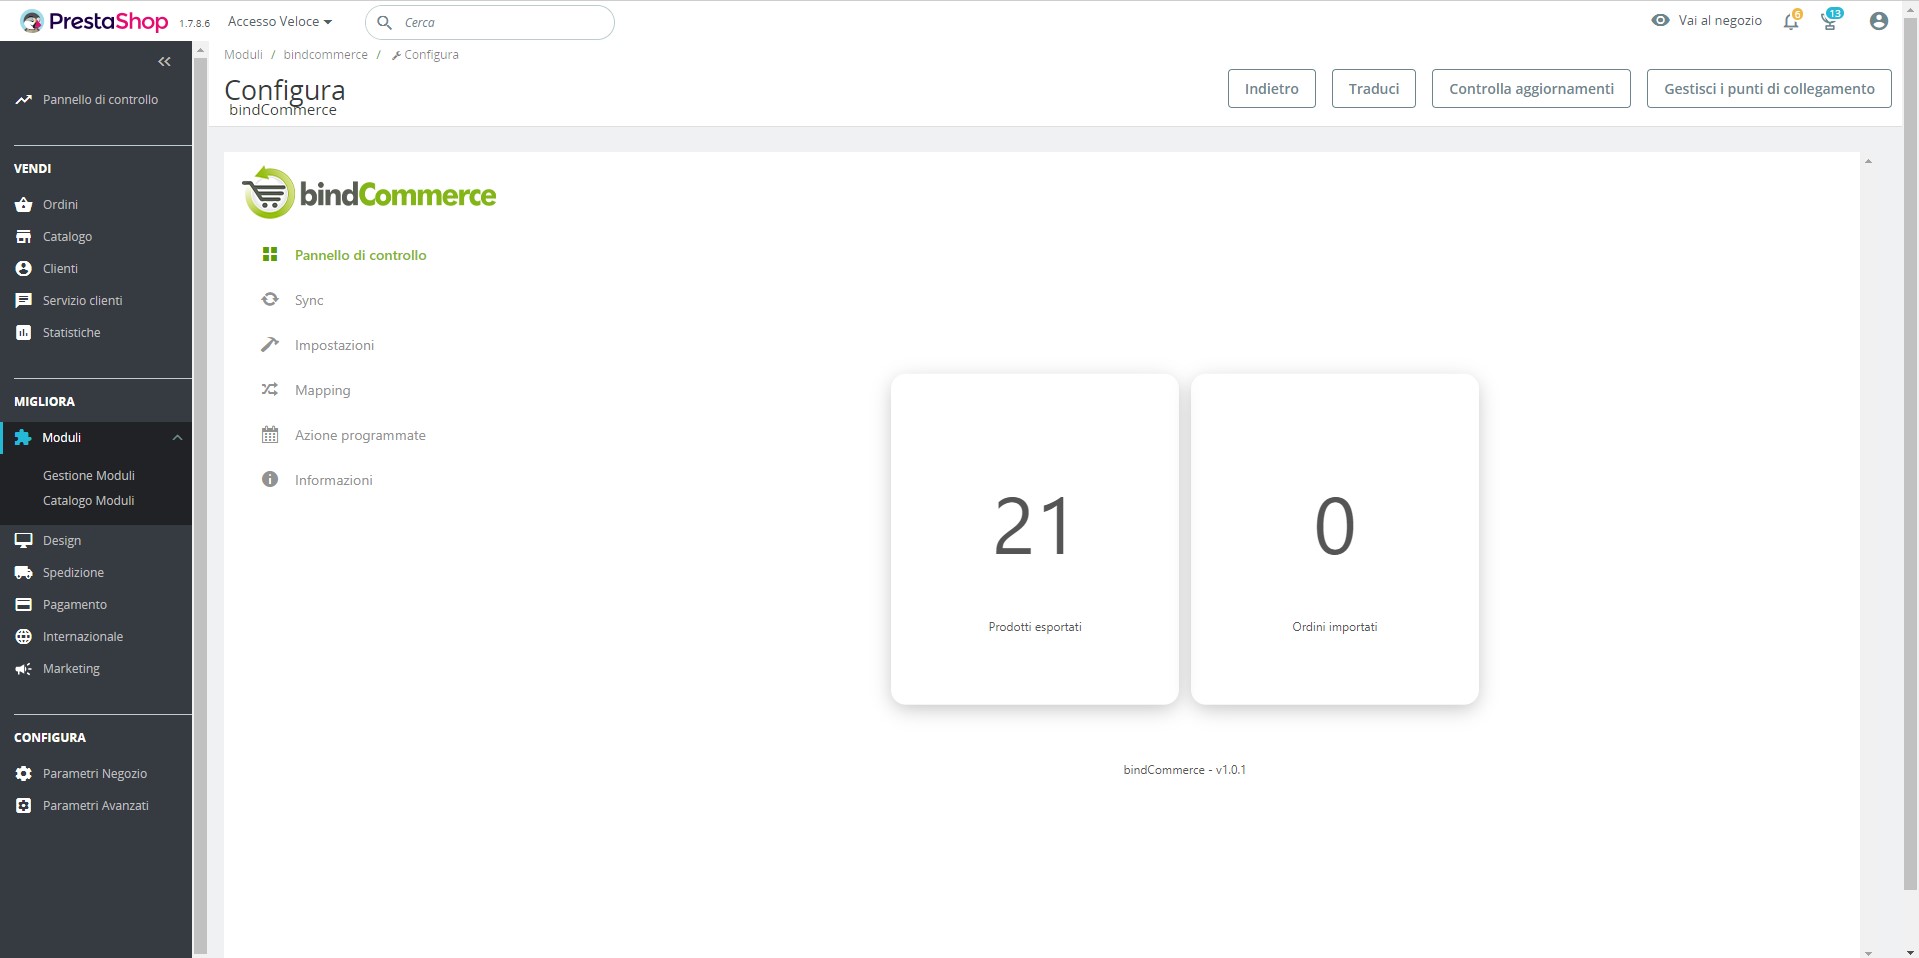Select Gestione Moduli submenu item
Screen dimensions: 1919x958
88,475
